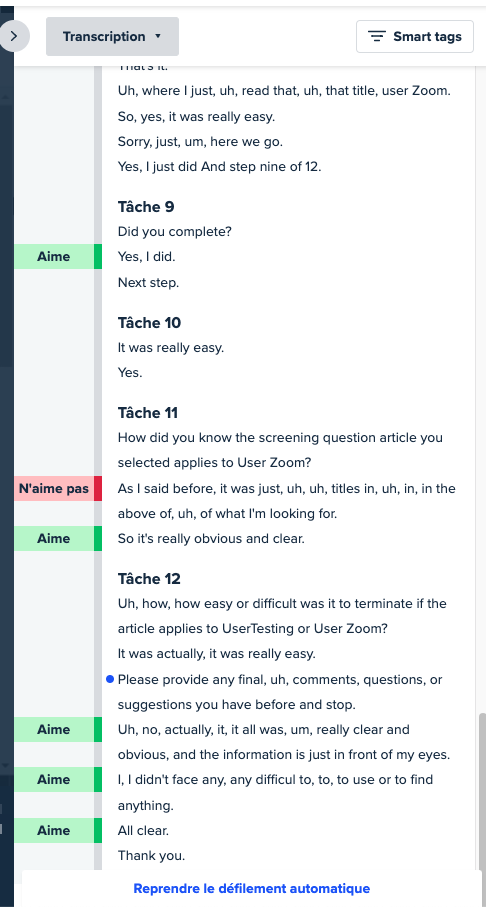Click the line 'Did you complete?' in Tâche 9
486x907 pixels.
pos(175,231)
